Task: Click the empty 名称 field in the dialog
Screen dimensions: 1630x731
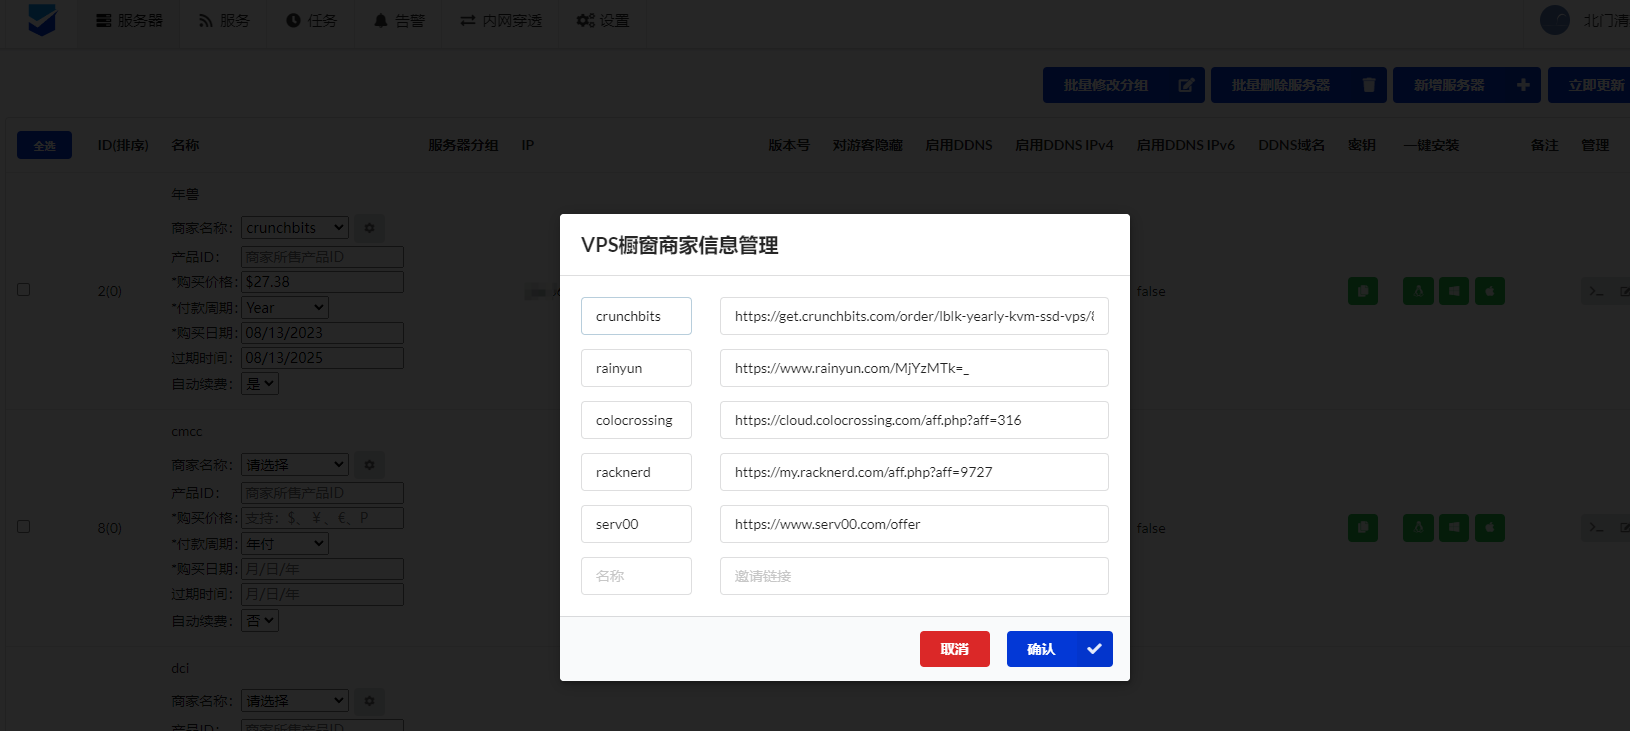Action: 636,576
